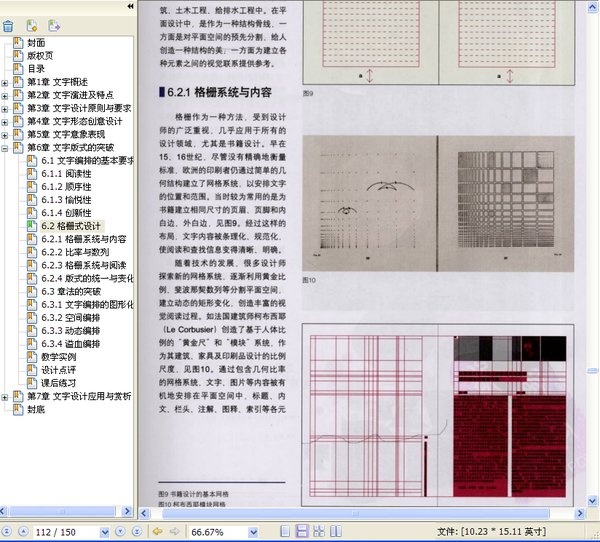The width and height of the screenshot is (600, 542).
Task: Click document horizontal scrollbar left arrow
Action: coord(144,513)
